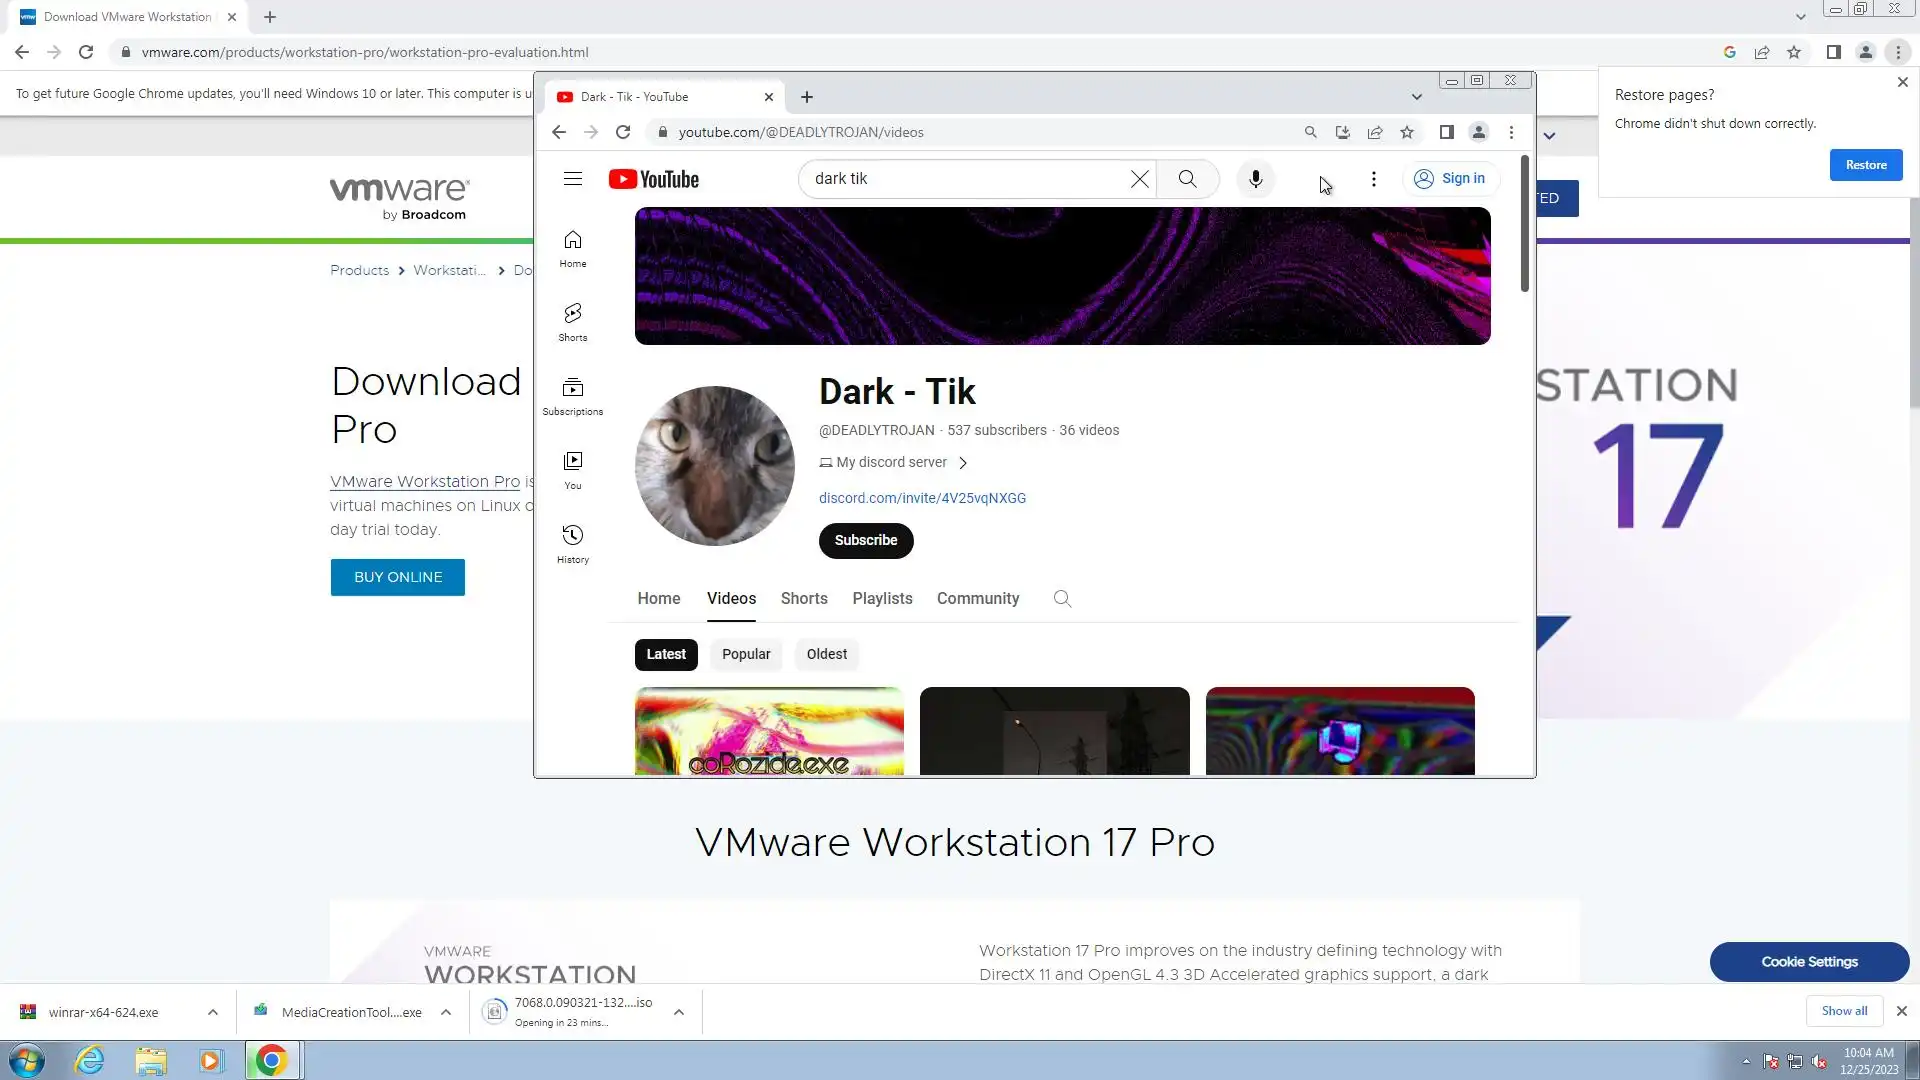
Task: Expand options for the winrar-x64-624.exe download
Action: point(213,1012)
